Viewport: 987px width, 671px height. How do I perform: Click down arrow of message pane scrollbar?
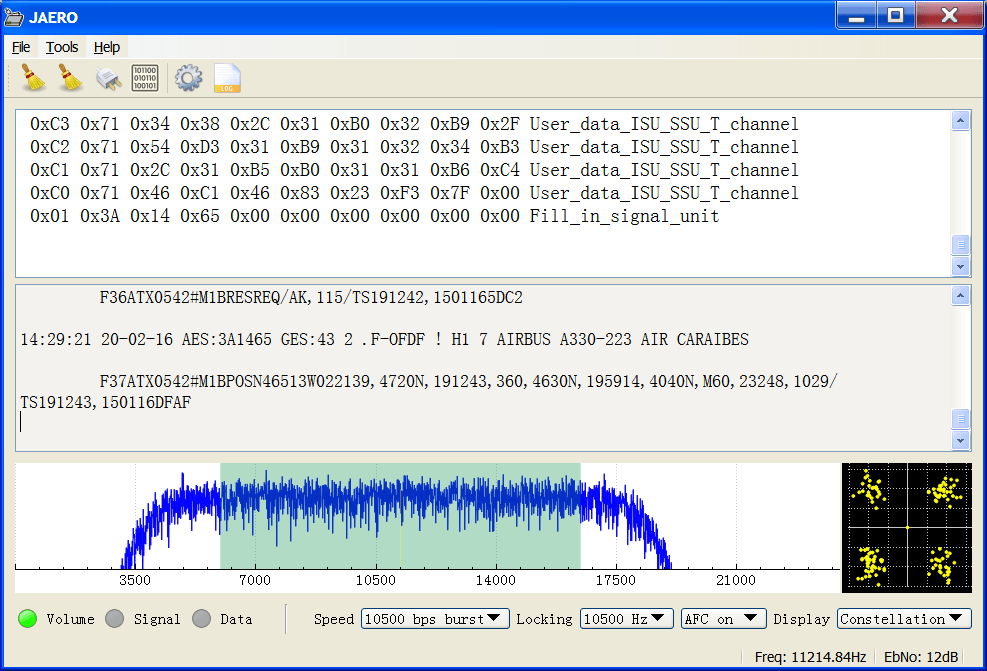961,441
